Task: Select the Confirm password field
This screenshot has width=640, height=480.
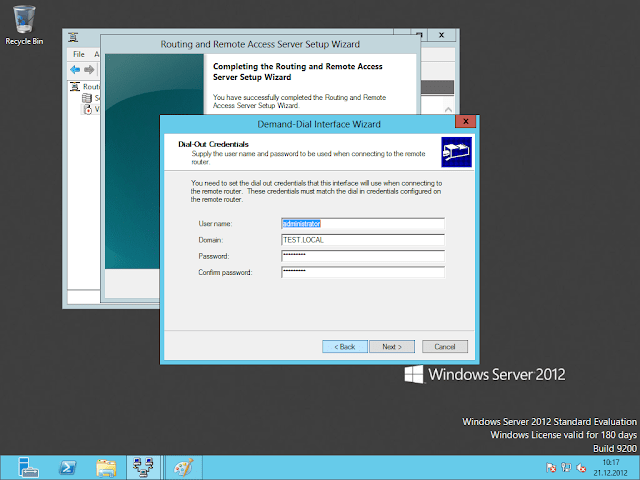Action: tap(362, 272)
